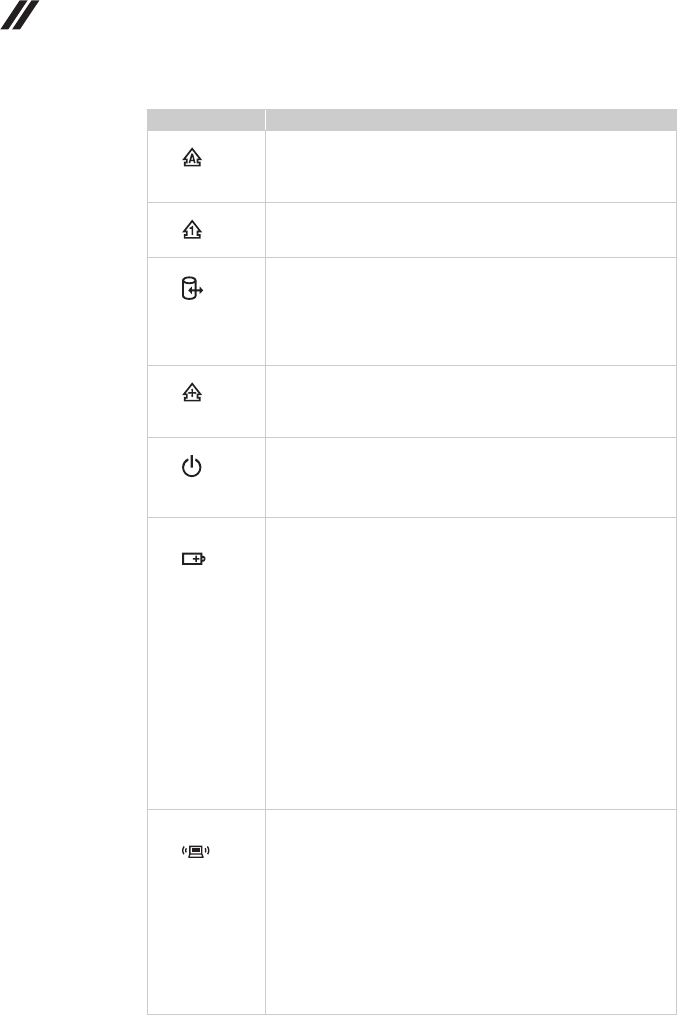Screen dimensions: 677x1015
Task: Click blank description cell beside plus-arrow icon
Action: pos(470,401)
